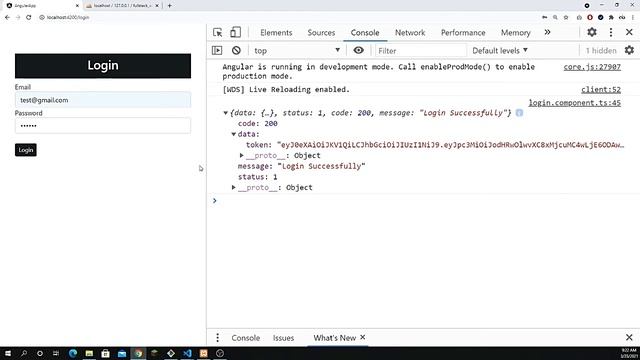Reload the page with the refresh icon
The image size is (640, 360).
click(29, 17)
